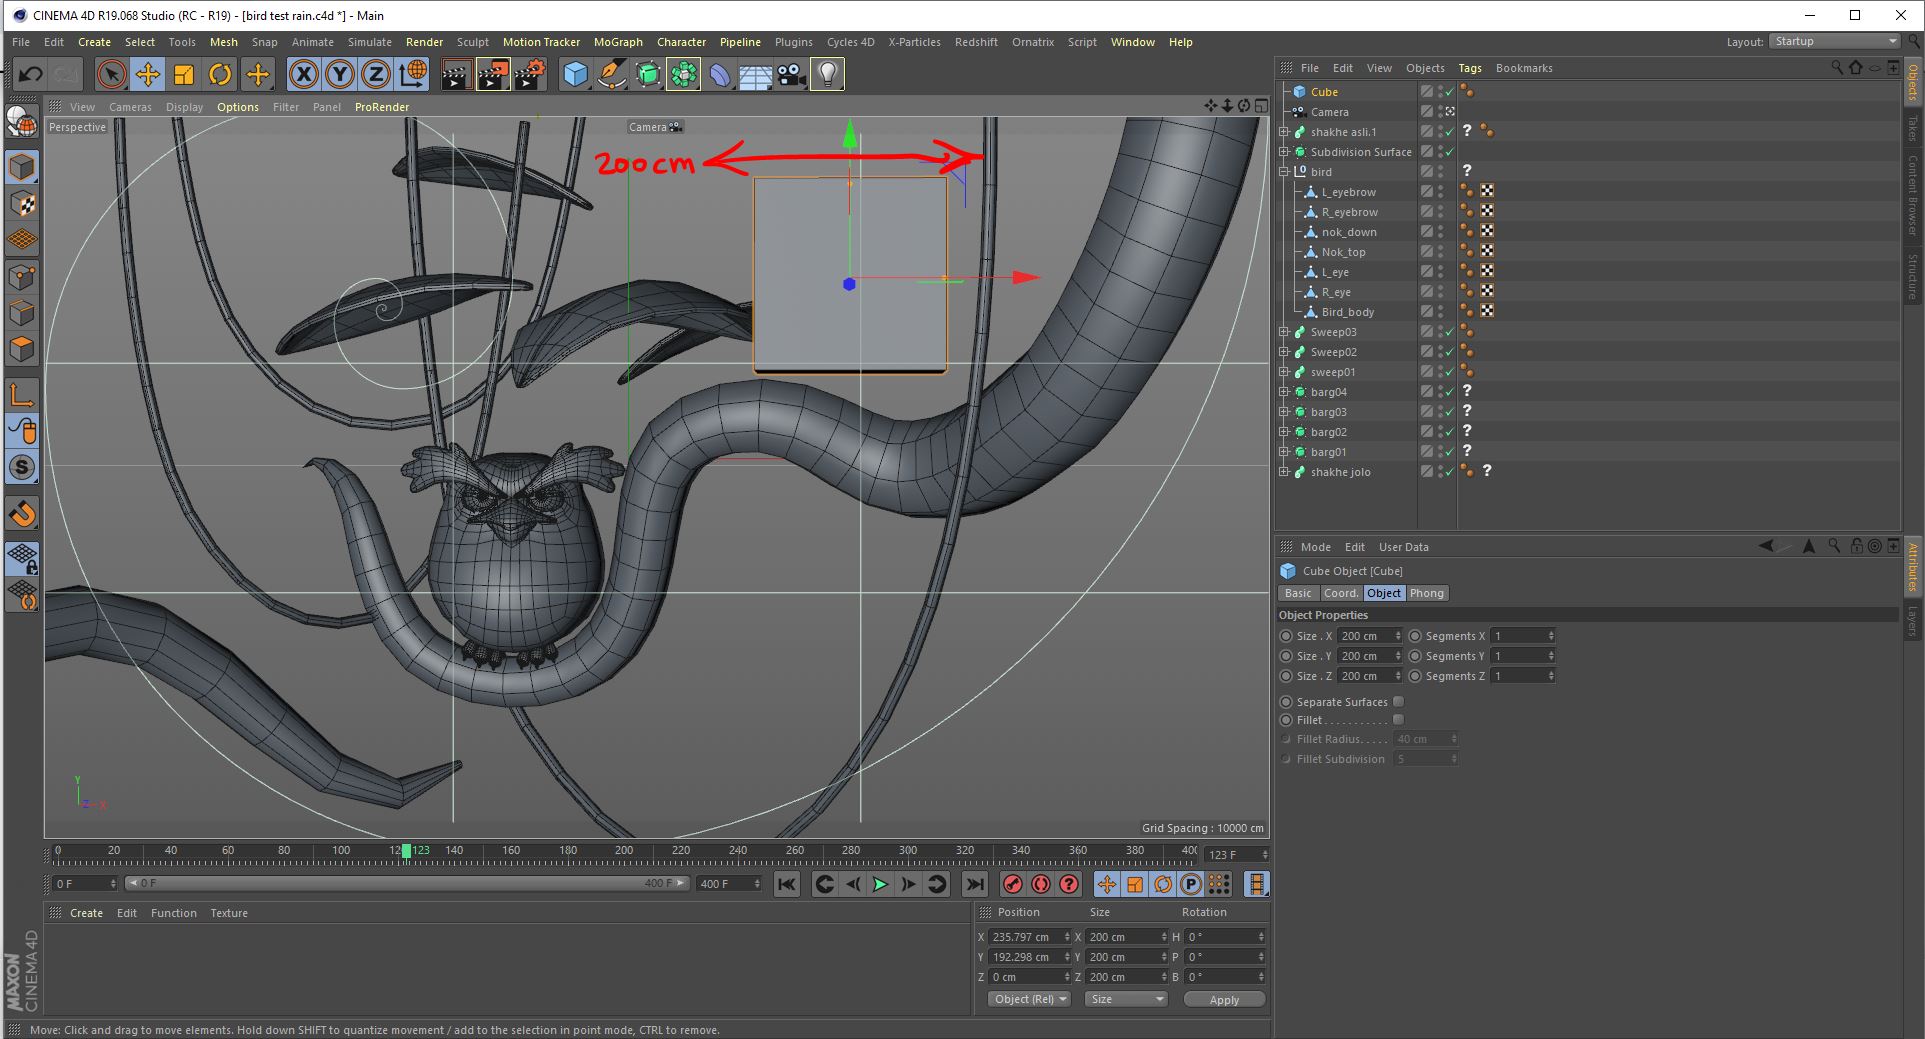Open the Simulate menu

point(370,42)
